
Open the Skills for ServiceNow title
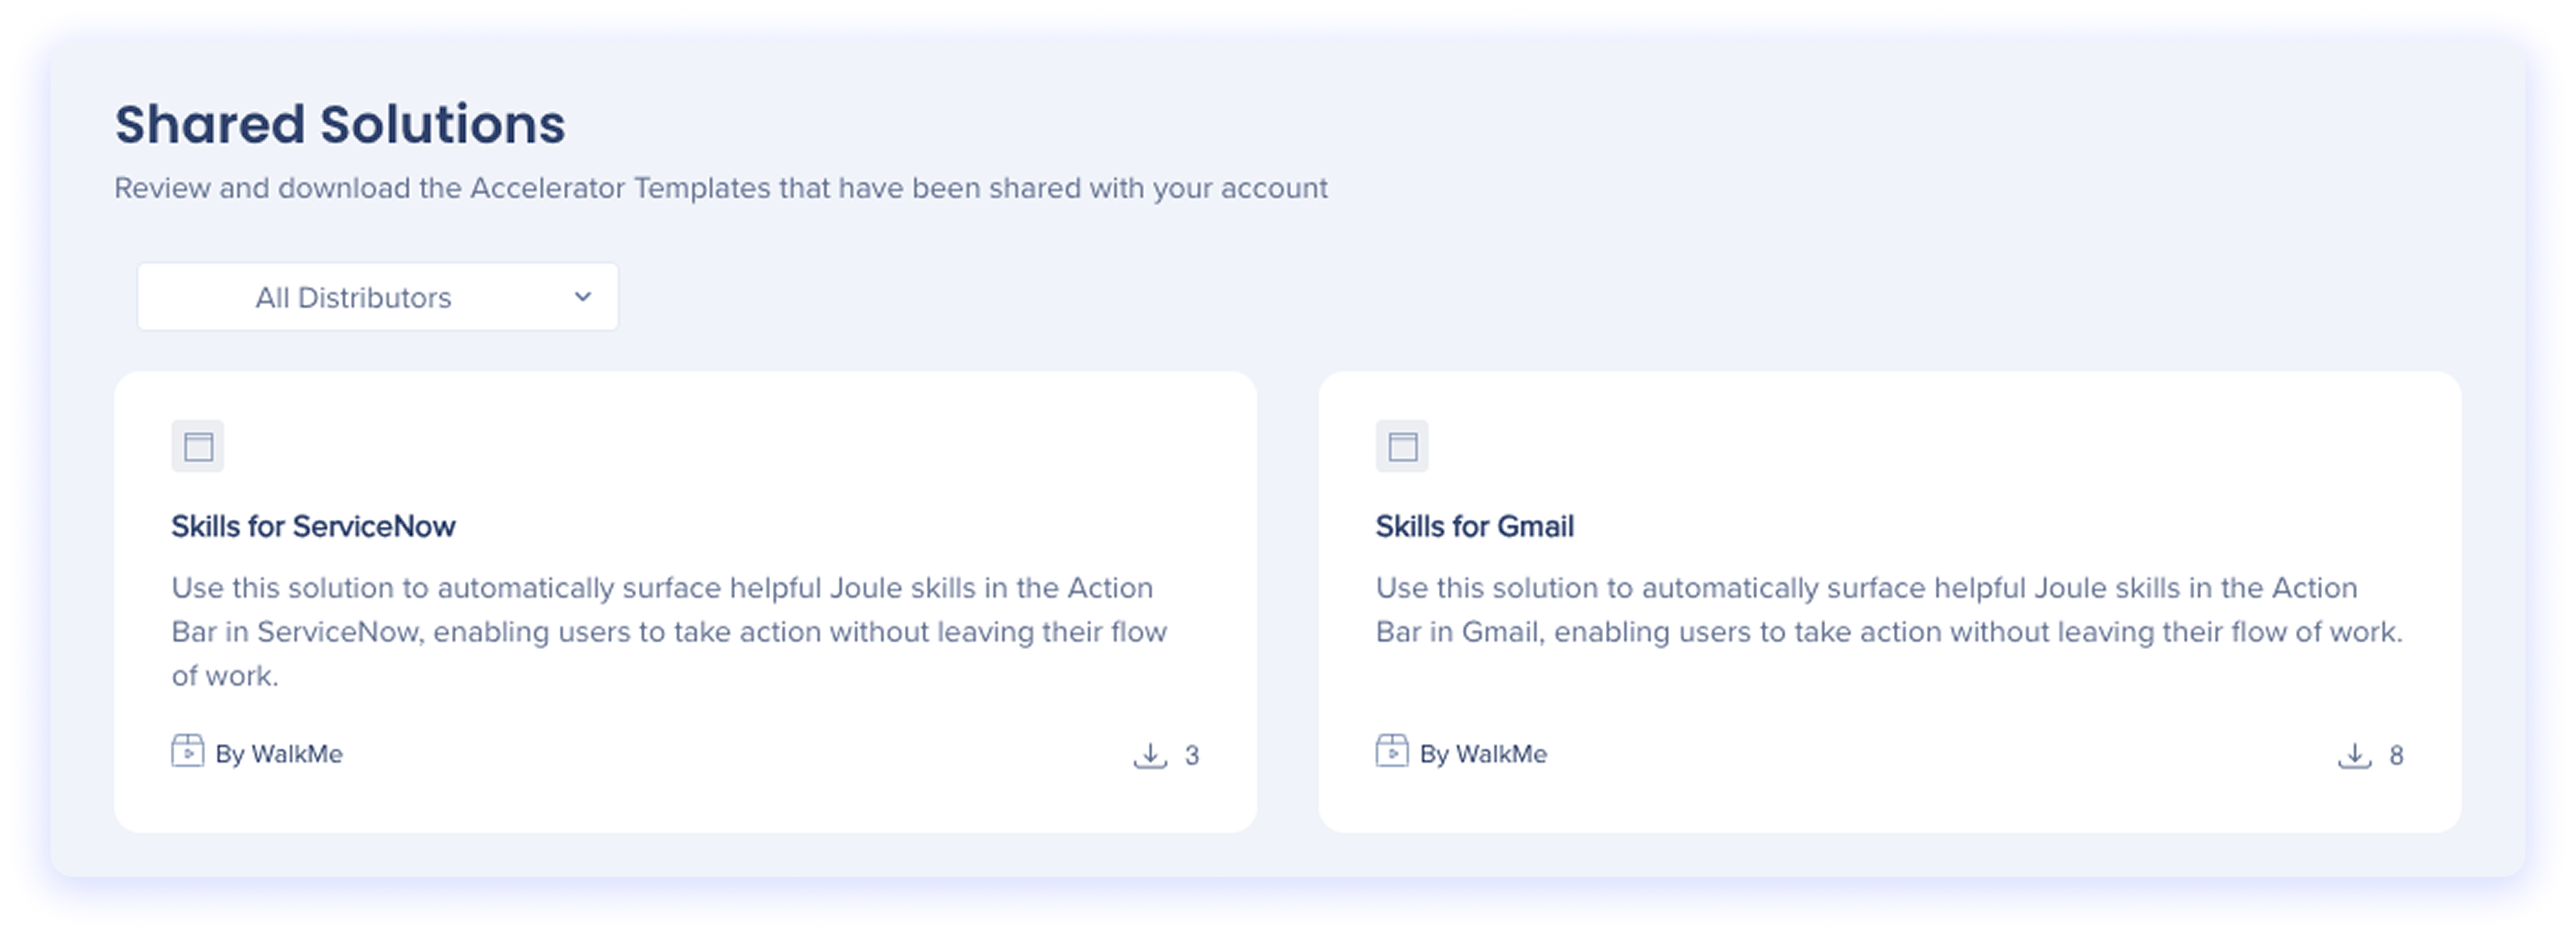(313, 526)
